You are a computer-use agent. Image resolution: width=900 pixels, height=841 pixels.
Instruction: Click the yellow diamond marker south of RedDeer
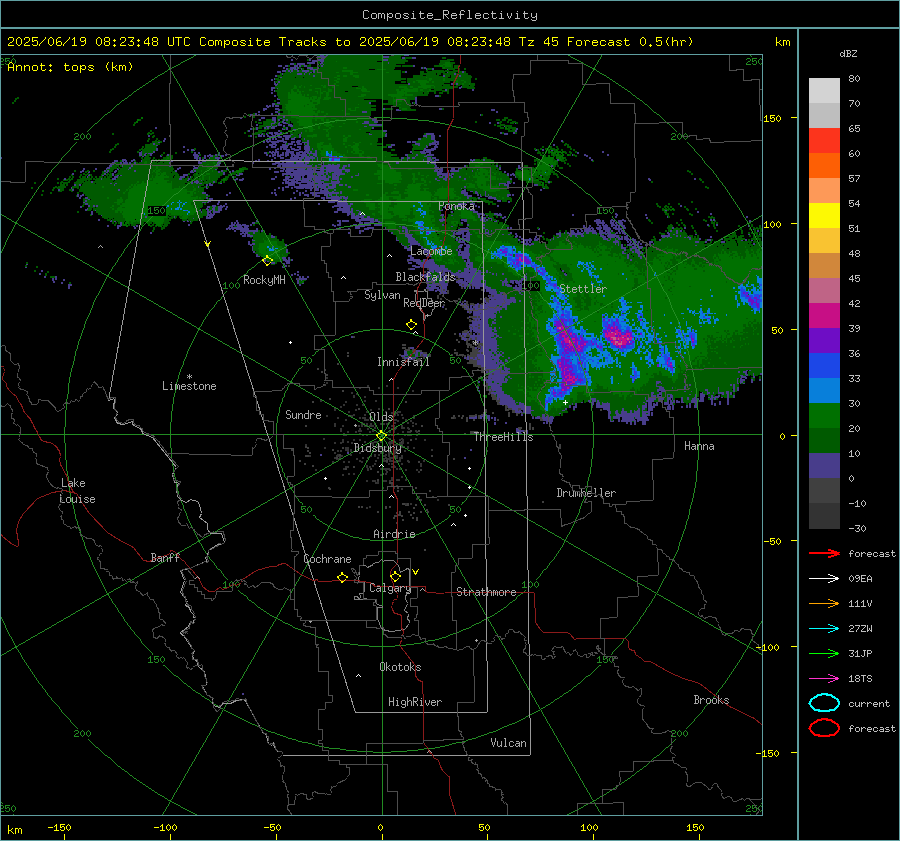click(411, 325)
